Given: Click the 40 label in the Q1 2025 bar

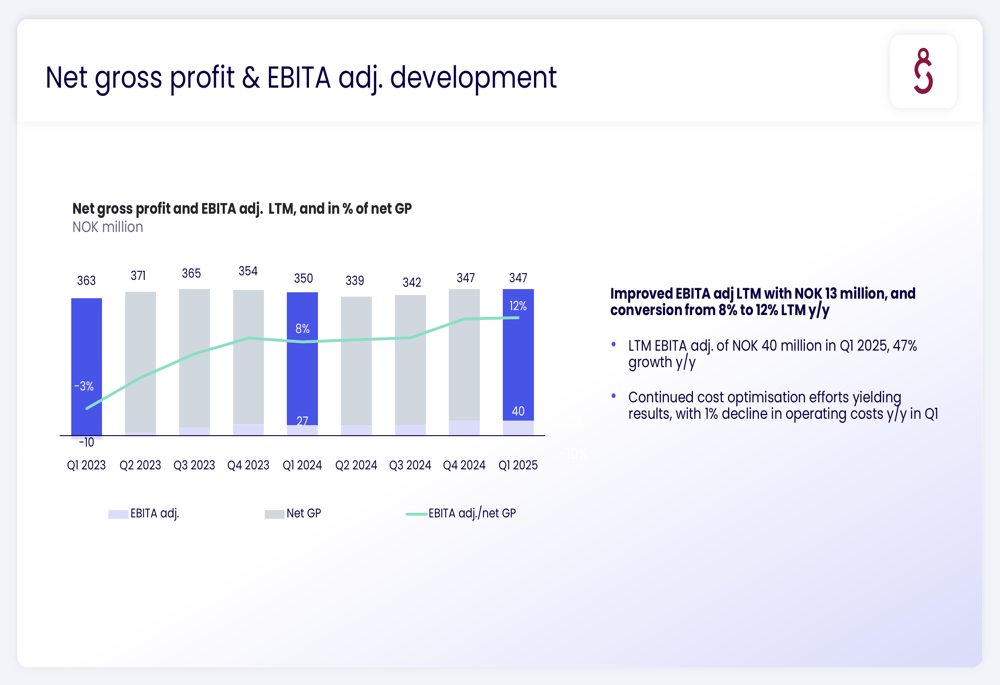Looking at the screenshot, I should 518,411.
